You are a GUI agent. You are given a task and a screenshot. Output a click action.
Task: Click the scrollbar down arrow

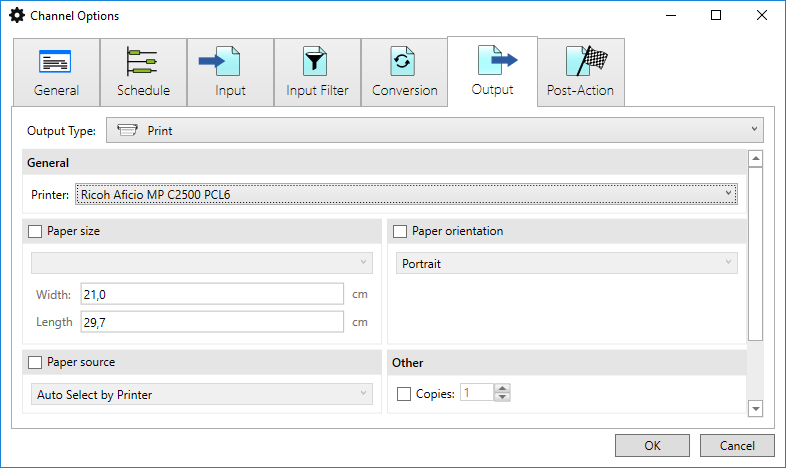click(x=755, y=408)
